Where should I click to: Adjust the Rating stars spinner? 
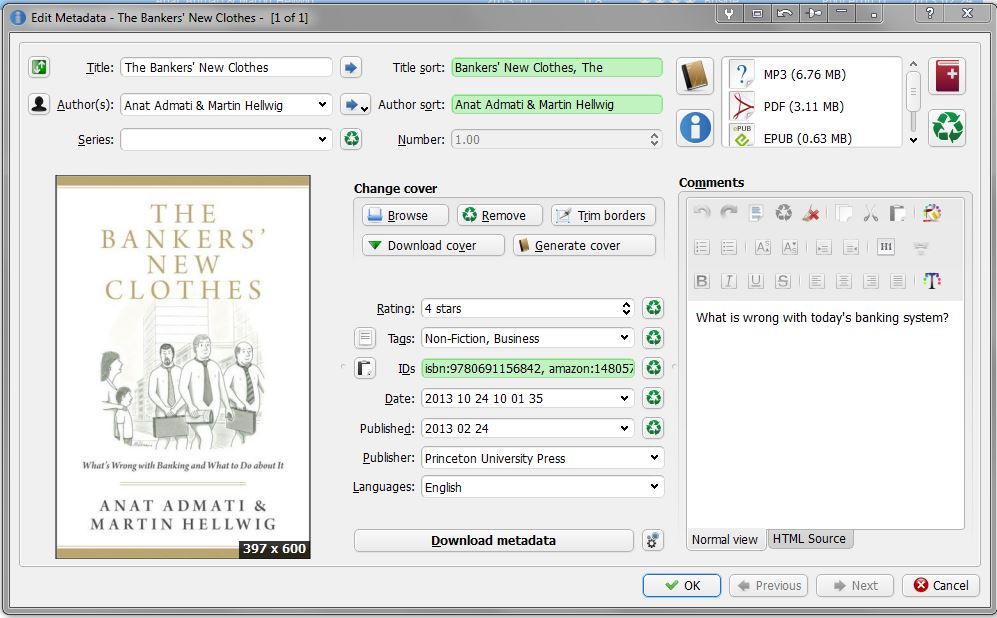626,308
